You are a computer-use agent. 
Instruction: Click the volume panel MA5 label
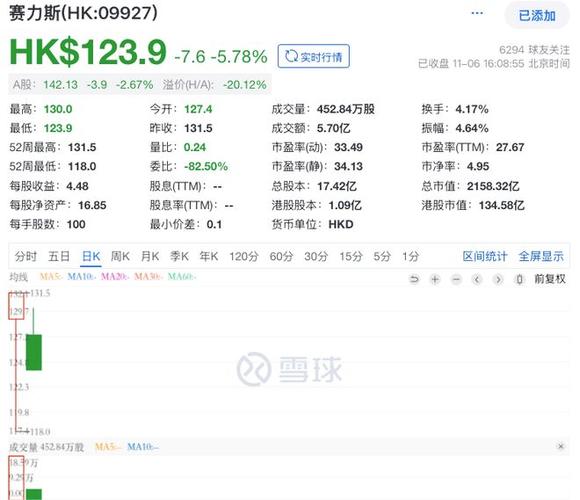click(x=108, y=447)
